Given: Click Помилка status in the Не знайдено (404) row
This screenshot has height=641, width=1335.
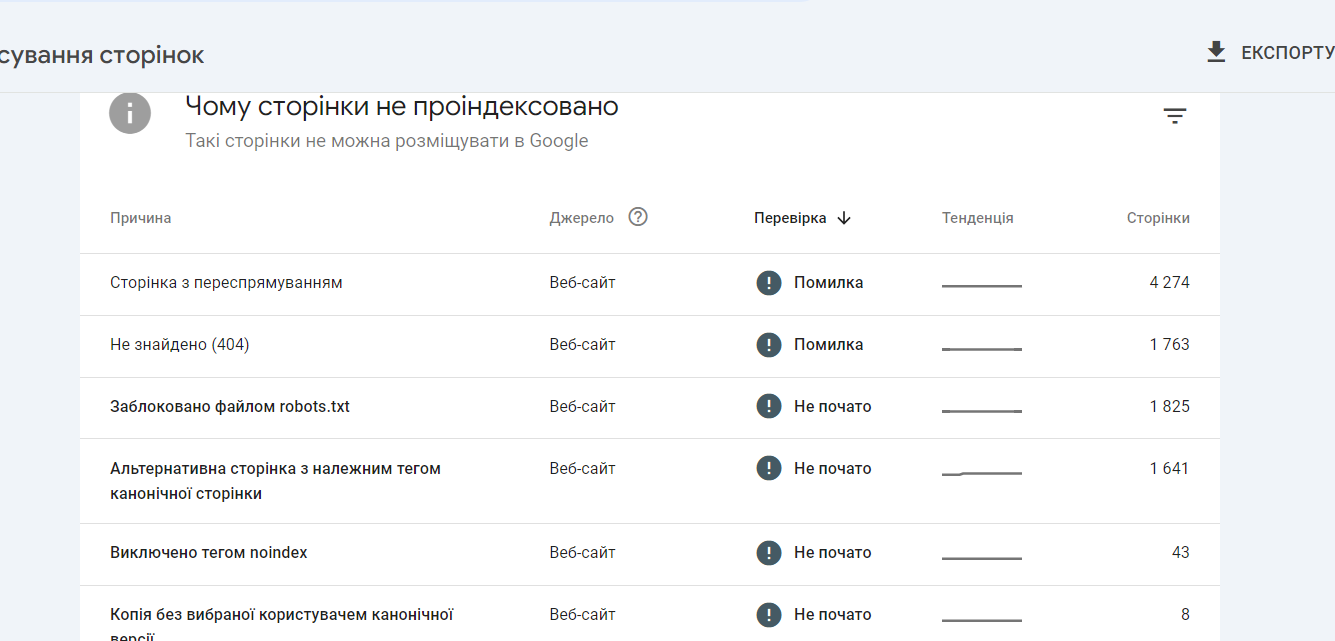Looking at the screenshot, I should [828, 345].
